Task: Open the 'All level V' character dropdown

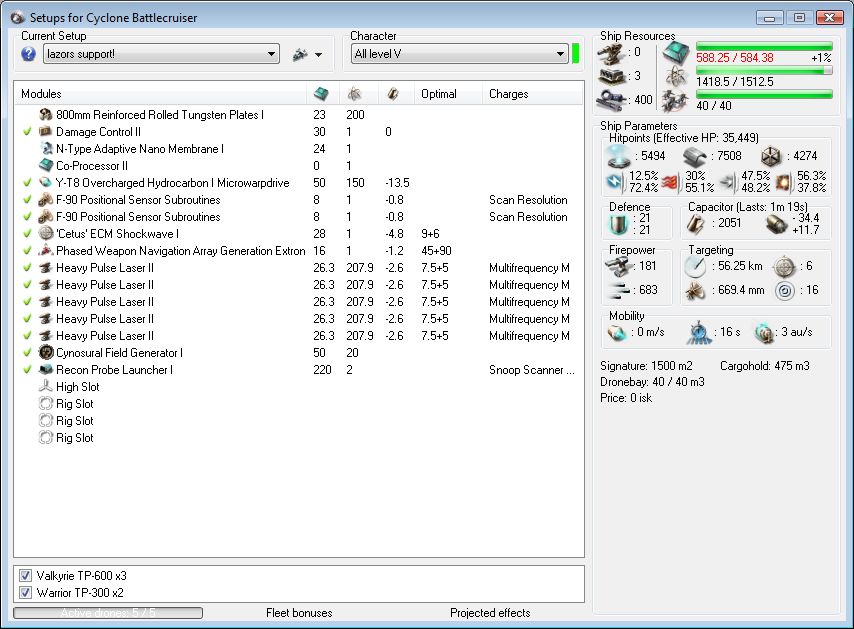Action: pos(459,54)
